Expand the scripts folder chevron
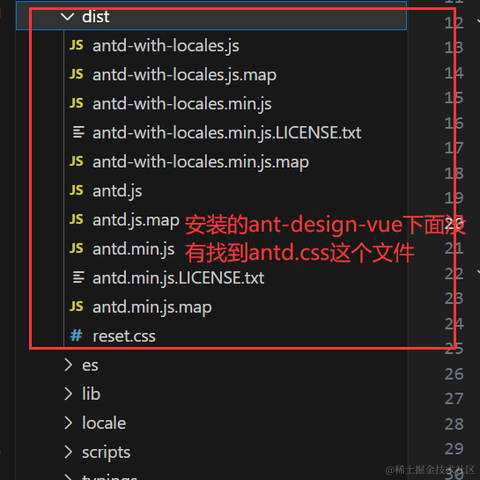This screenshot has height=480, width=480. 68,452
